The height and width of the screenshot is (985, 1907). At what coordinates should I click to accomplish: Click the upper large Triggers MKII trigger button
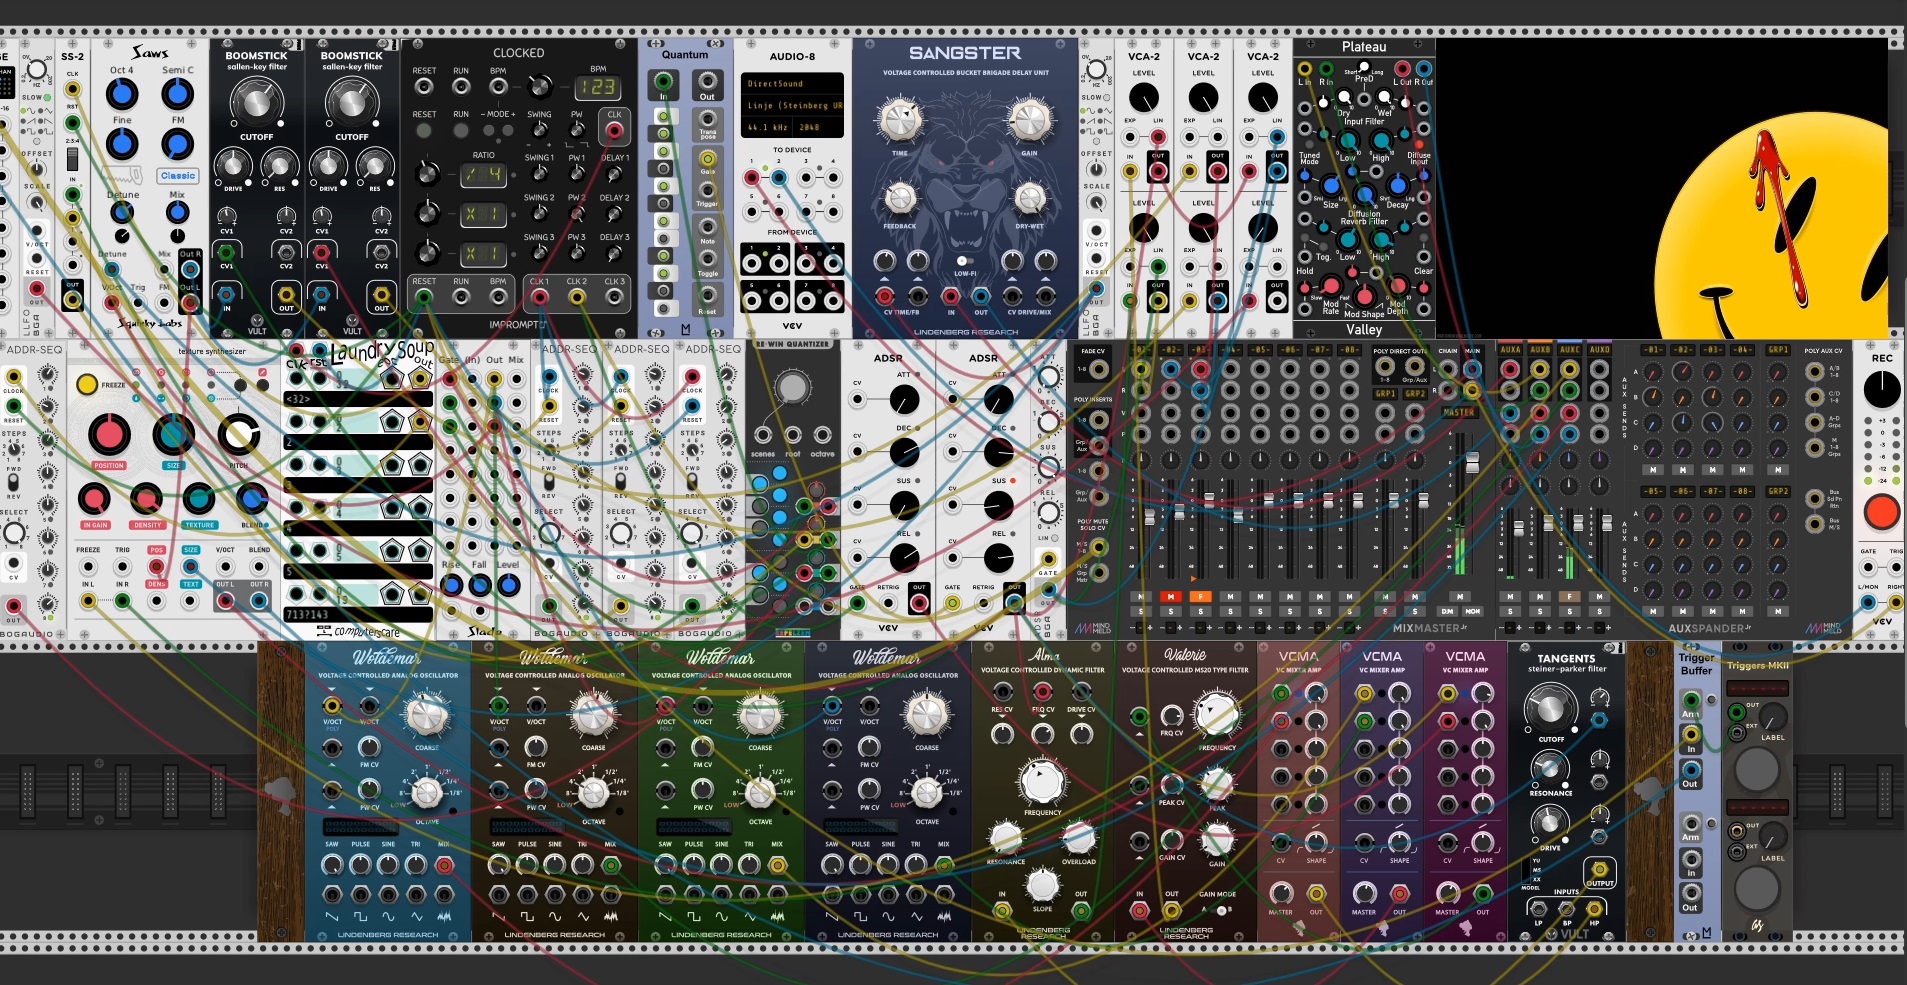[x=1757, y=768]
